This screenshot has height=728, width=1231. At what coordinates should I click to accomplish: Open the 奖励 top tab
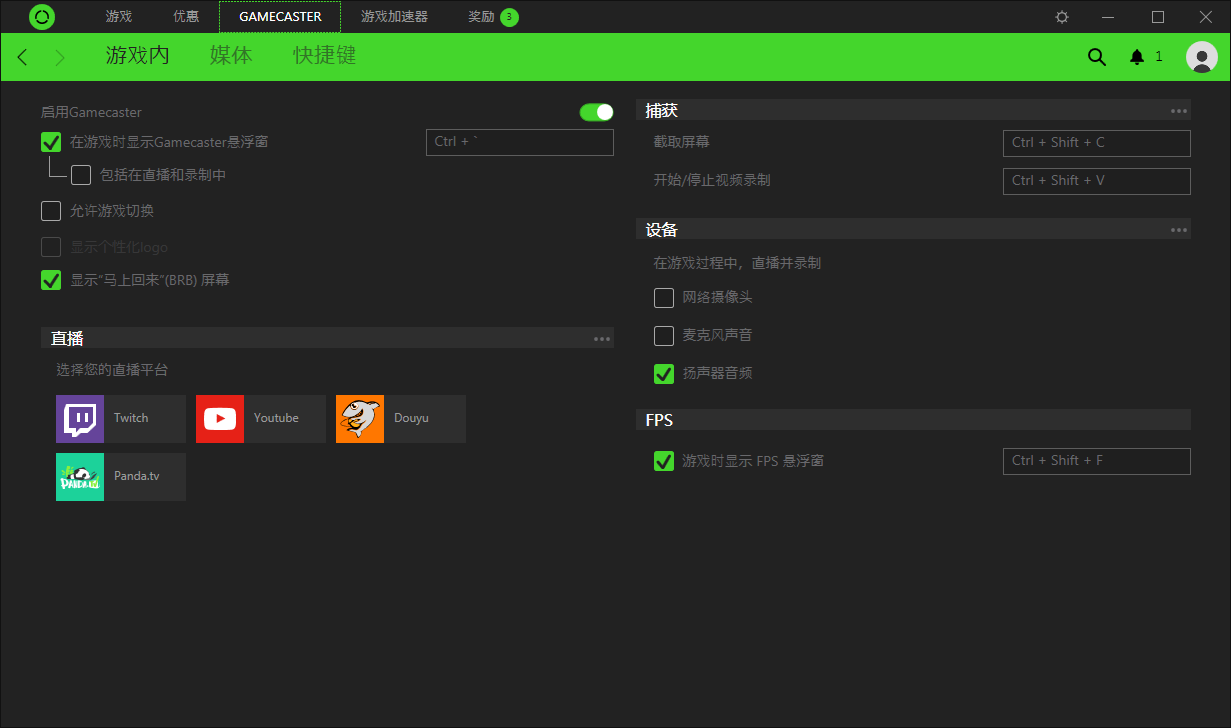pyautogui.click(x=481, y=17)
